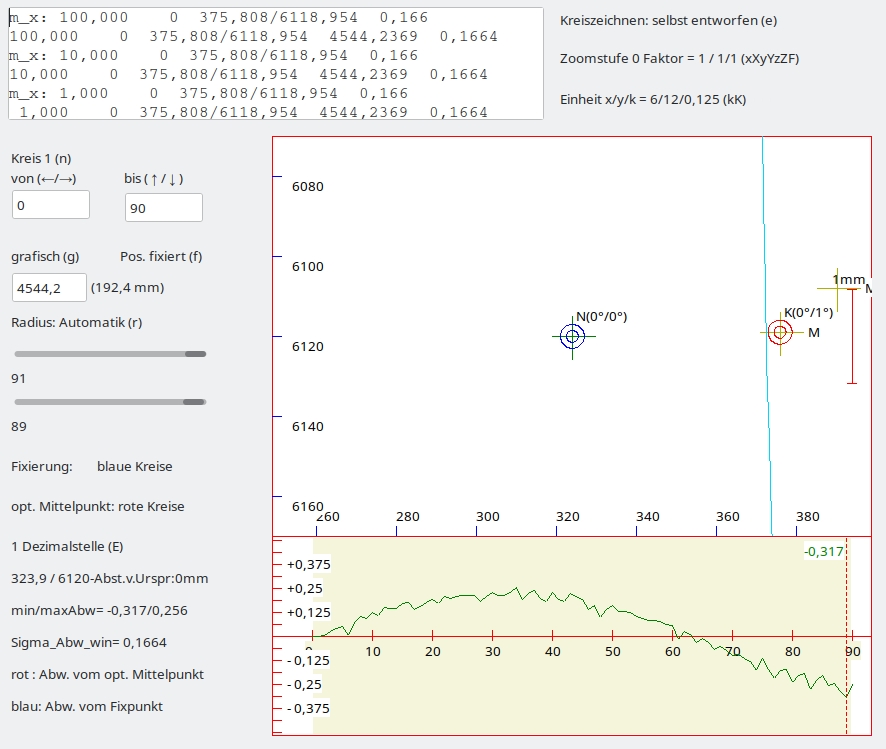This screenshot has width=886, height=749.
Task: Toggle 'grafisch (g)' mode label
Action: click(45, 256)
